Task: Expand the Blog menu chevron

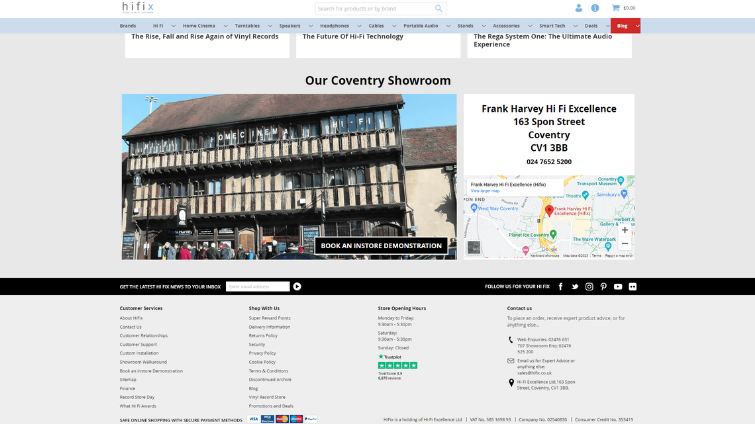Action: click(637, 26)
